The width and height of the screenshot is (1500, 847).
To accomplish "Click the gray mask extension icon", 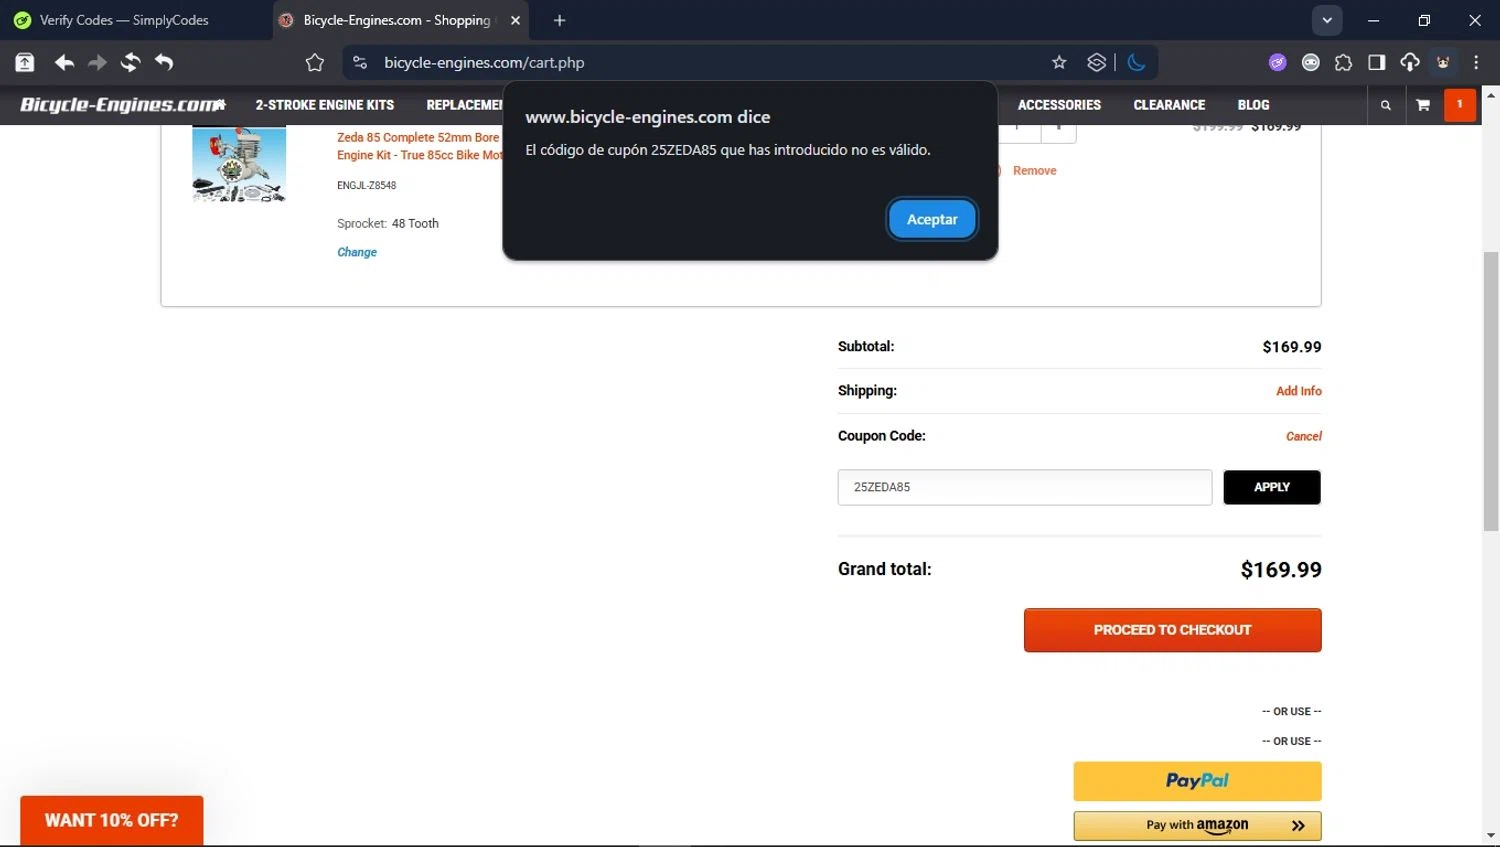I will point(1310,62).
